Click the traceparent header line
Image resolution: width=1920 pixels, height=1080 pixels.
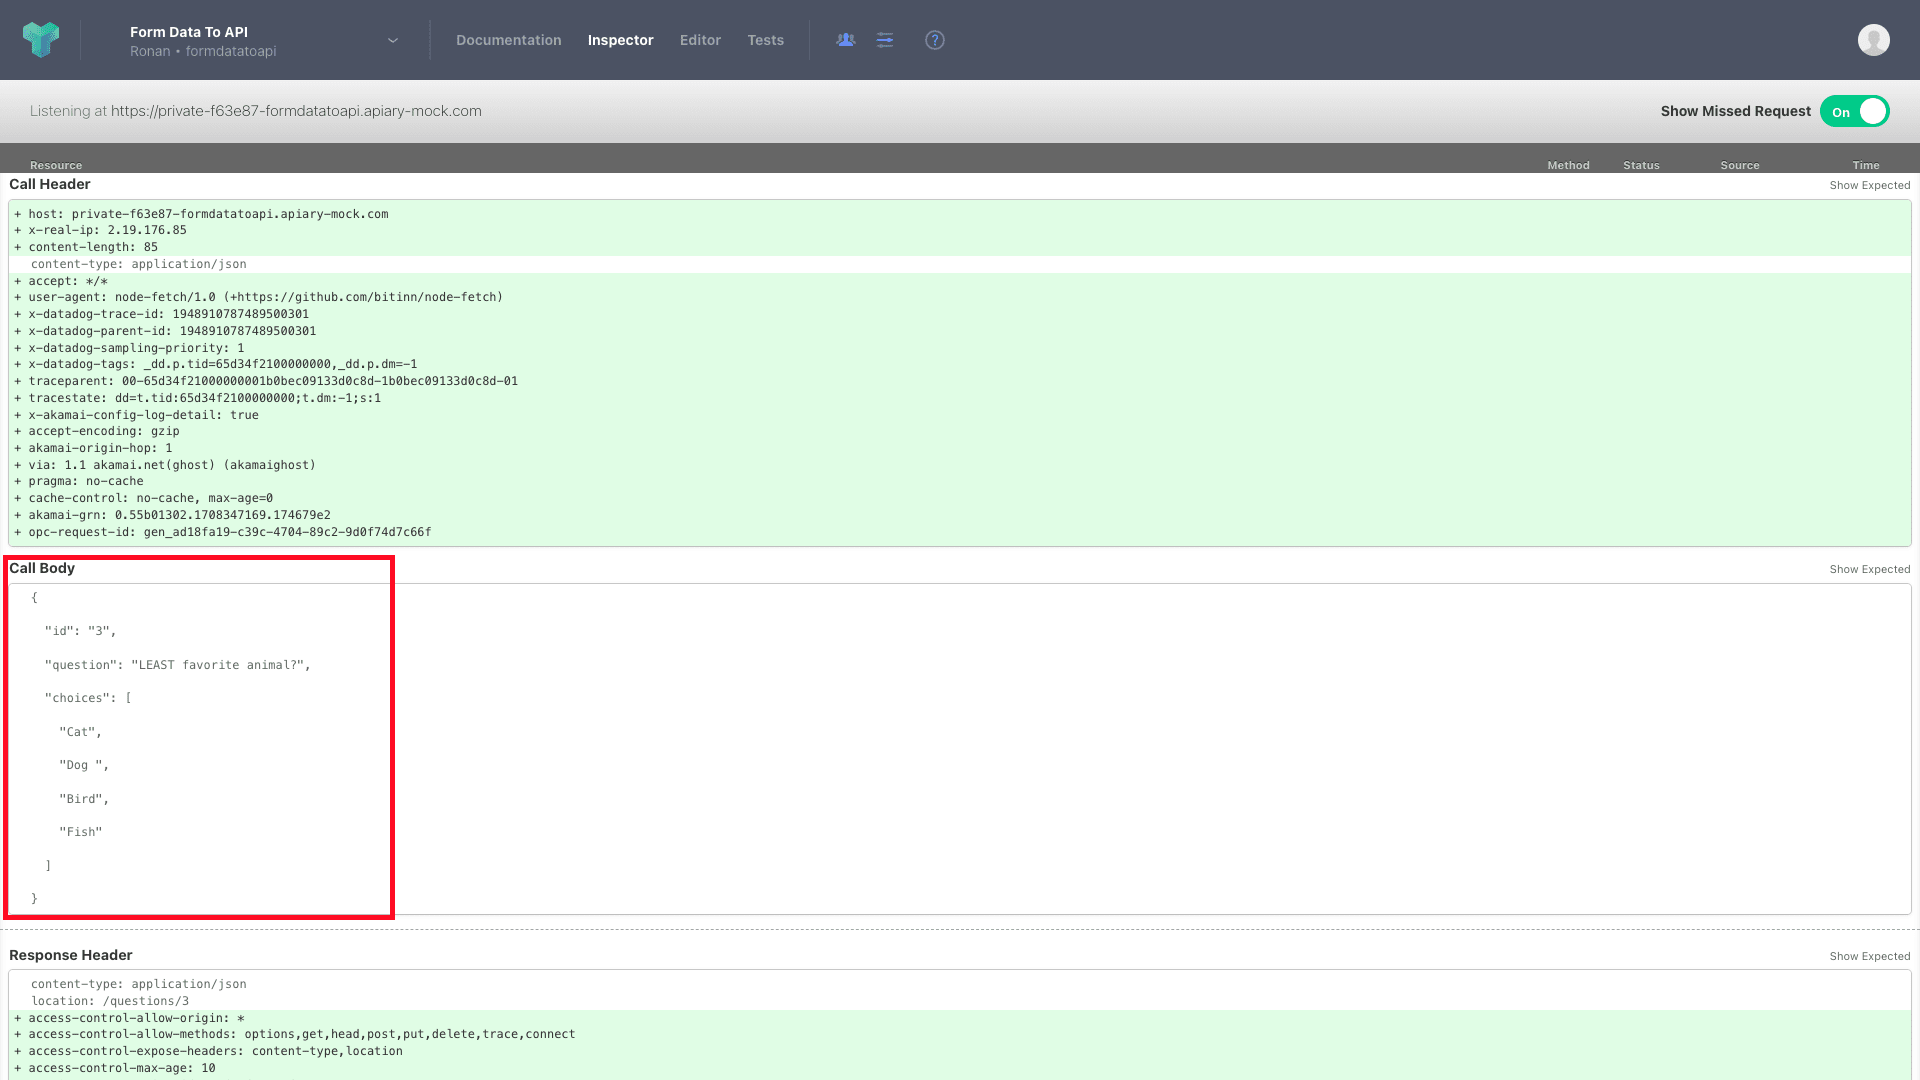(960, 381)
